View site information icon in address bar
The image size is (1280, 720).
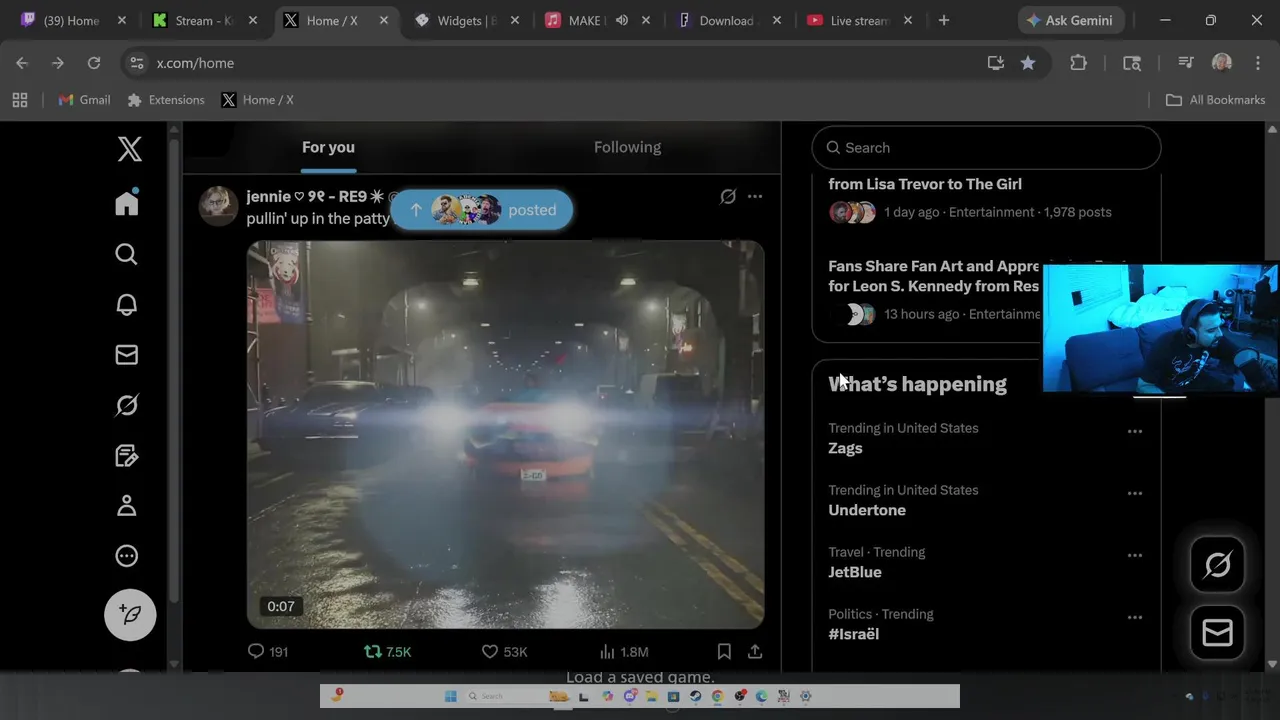(x=138, y=63)
